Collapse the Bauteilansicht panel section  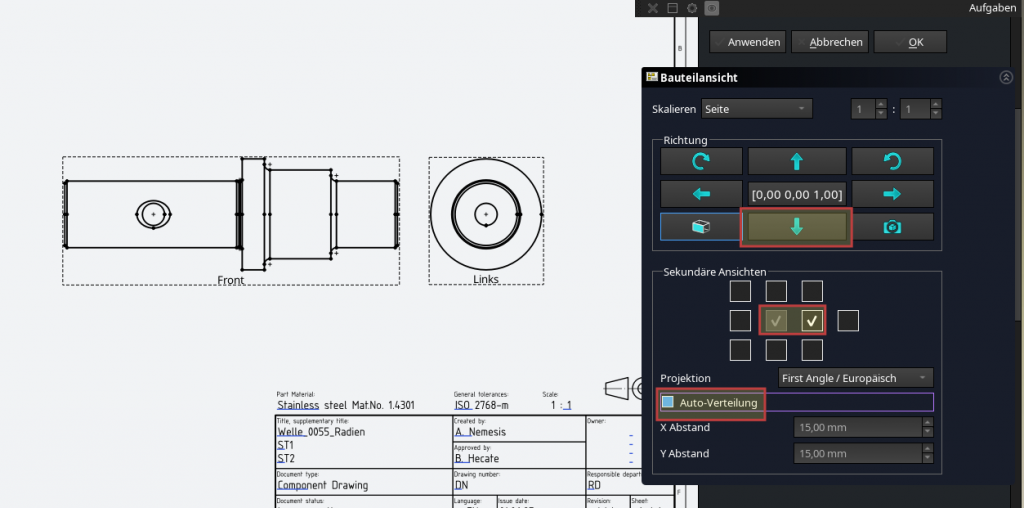[1006, 77]
